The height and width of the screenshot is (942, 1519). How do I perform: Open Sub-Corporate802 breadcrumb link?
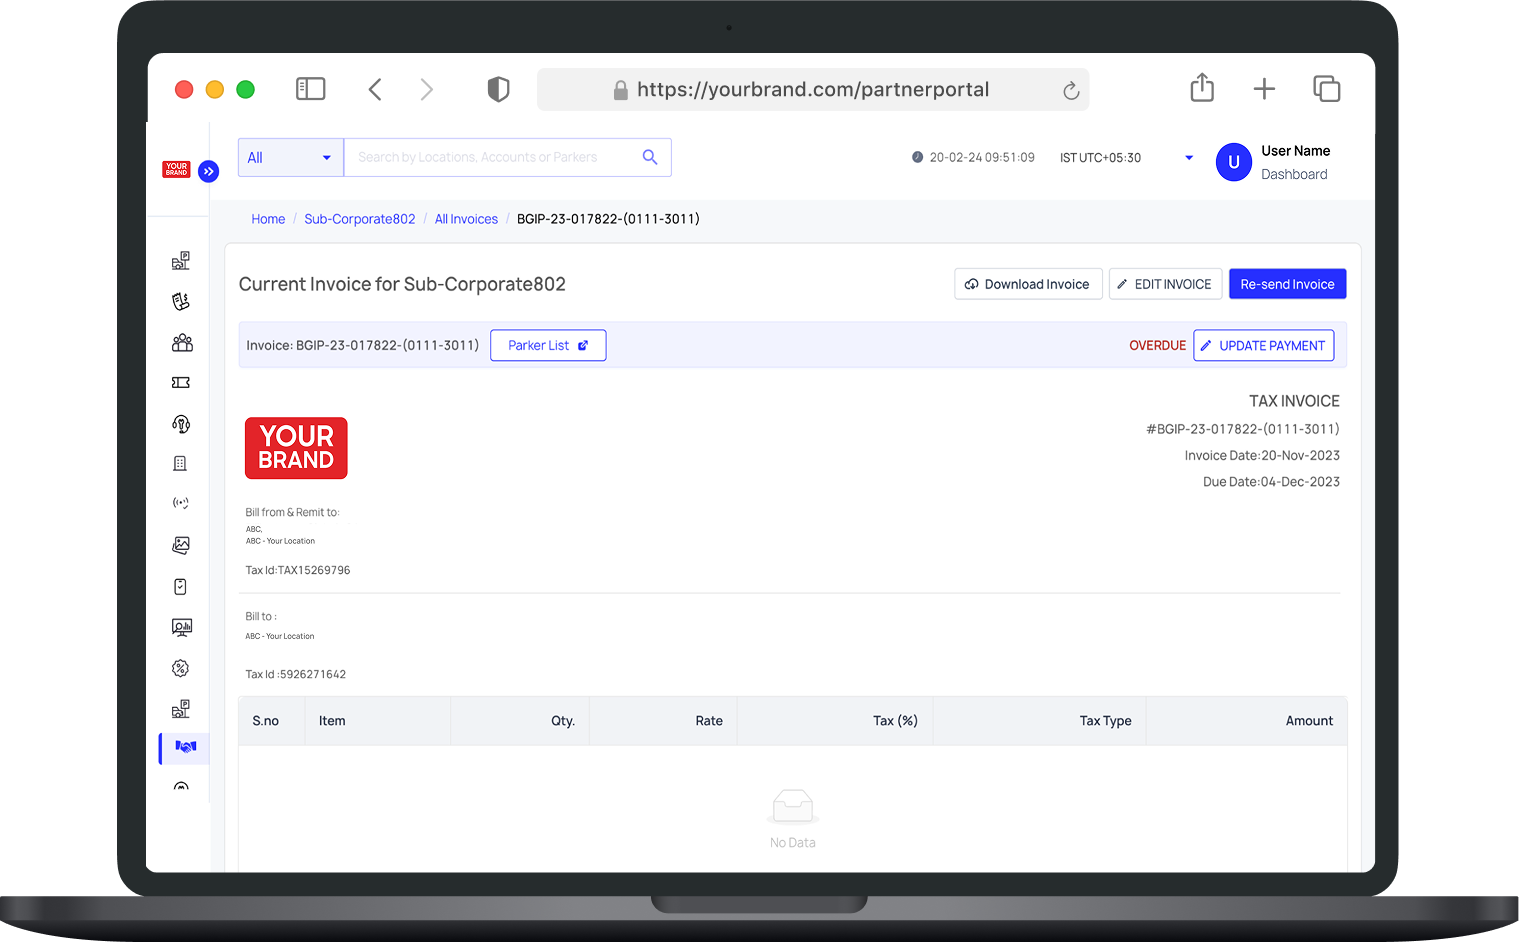[x=360, y=219]
